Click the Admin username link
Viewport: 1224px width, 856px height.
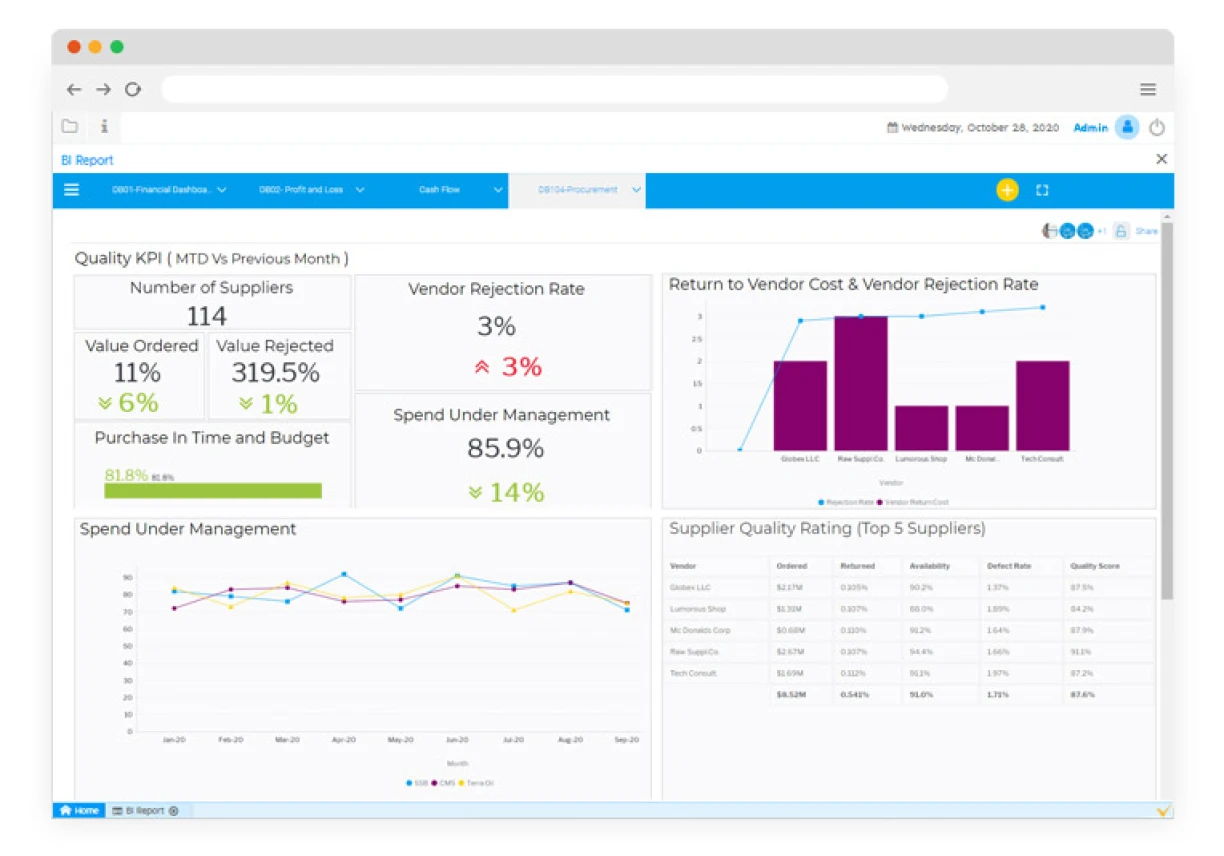click(1090, 128)
